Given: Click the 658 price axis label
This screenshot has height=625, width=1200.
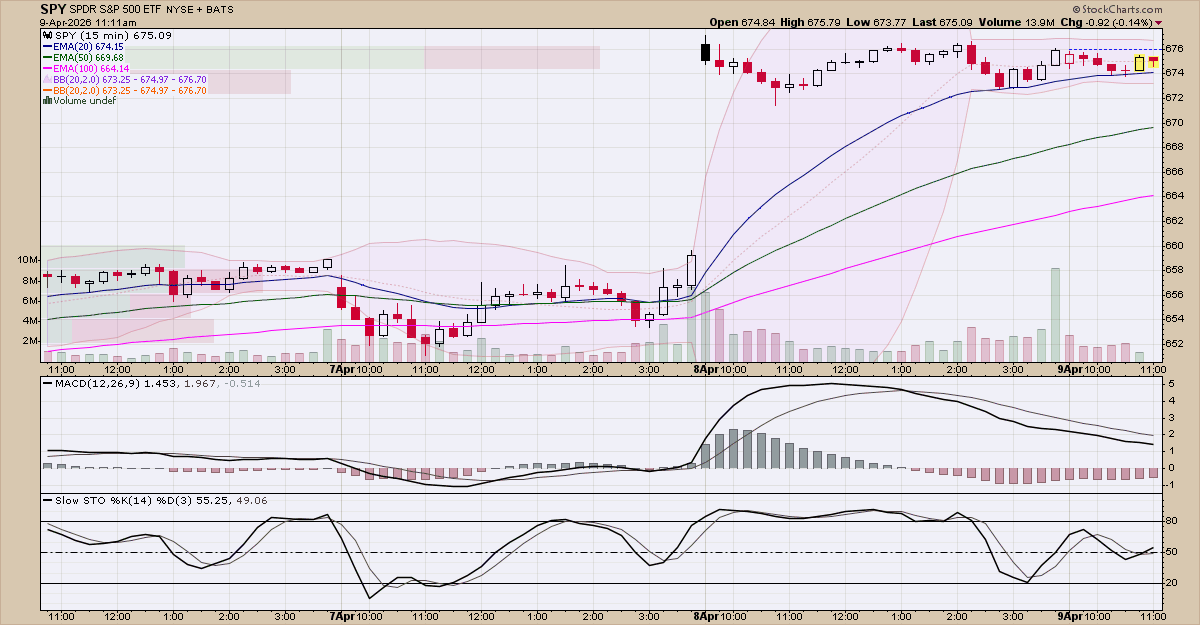Looking at the screenshot, I should [x=1176, y=270].
